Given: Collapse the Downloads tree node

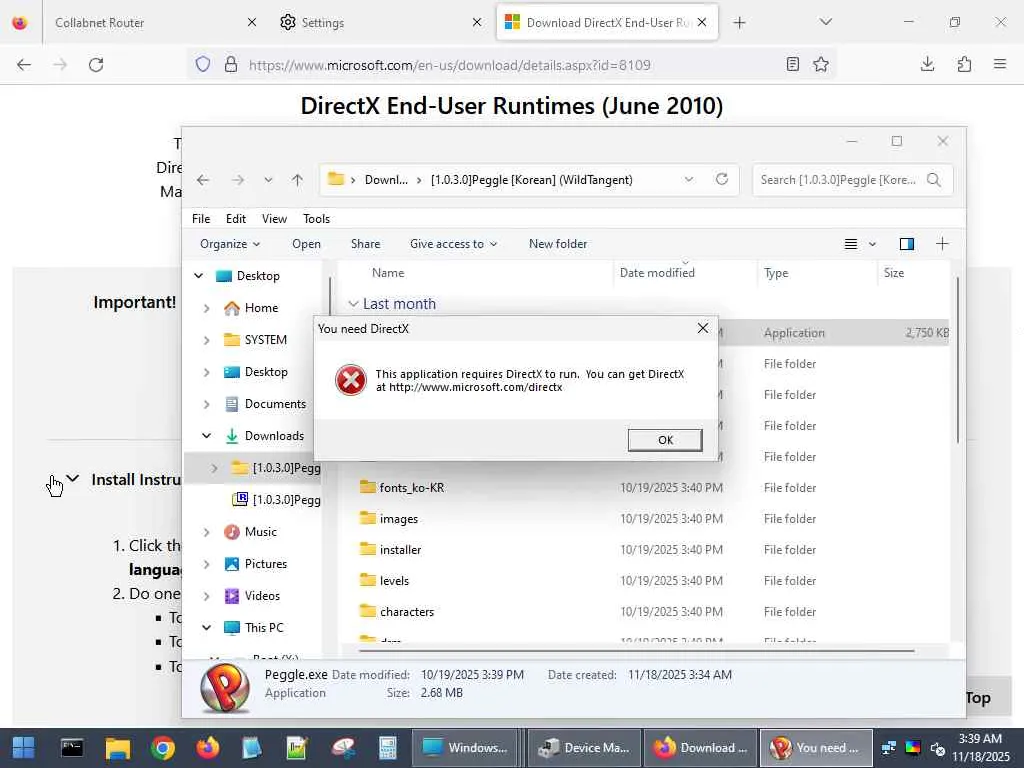Looking at the screenshot, I should coord(206,436).
